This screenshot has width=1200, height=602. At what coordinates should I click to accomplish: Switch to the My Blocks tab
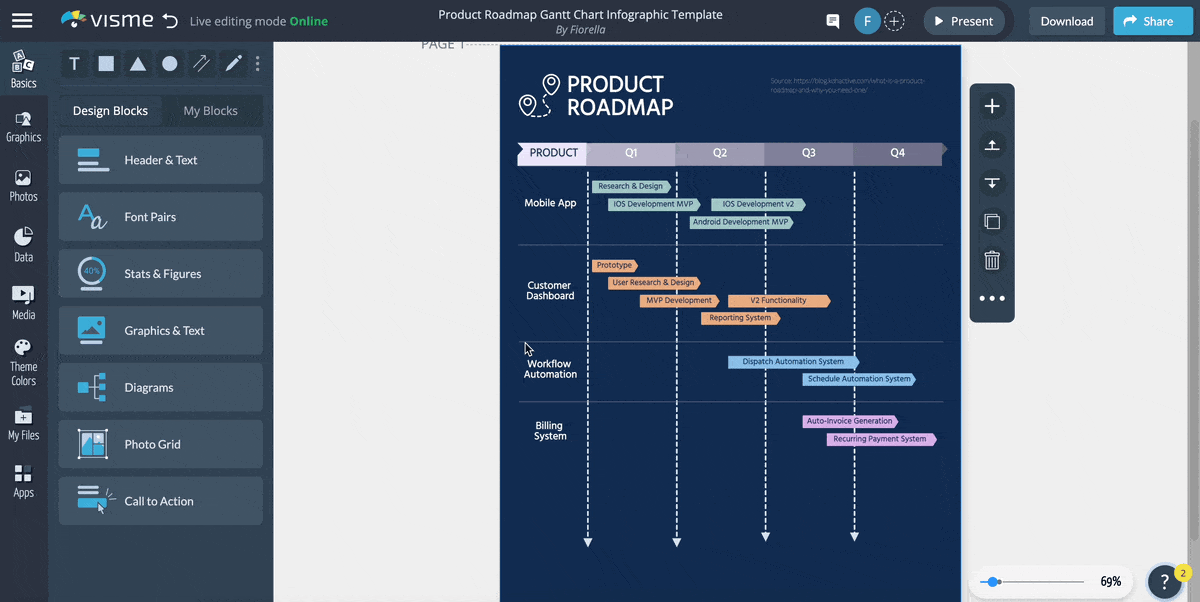click(x=210, y=111)
